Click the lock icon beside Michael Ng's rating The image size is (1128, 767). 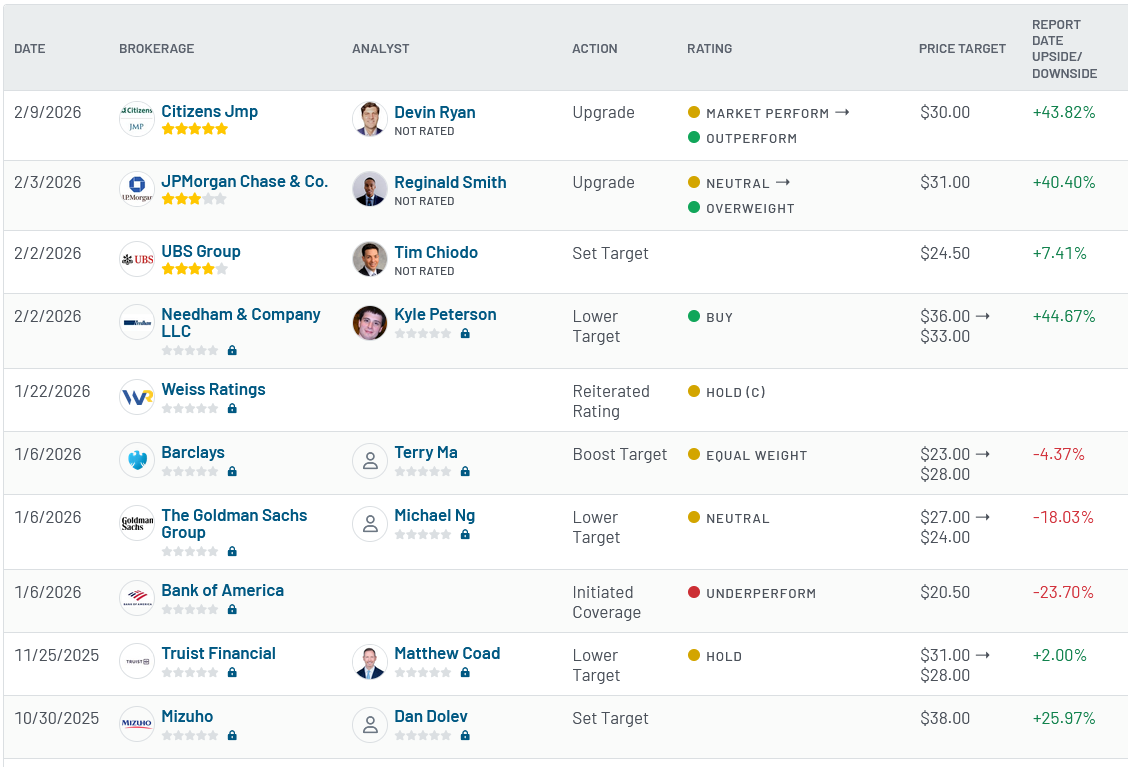click(465, 535)
